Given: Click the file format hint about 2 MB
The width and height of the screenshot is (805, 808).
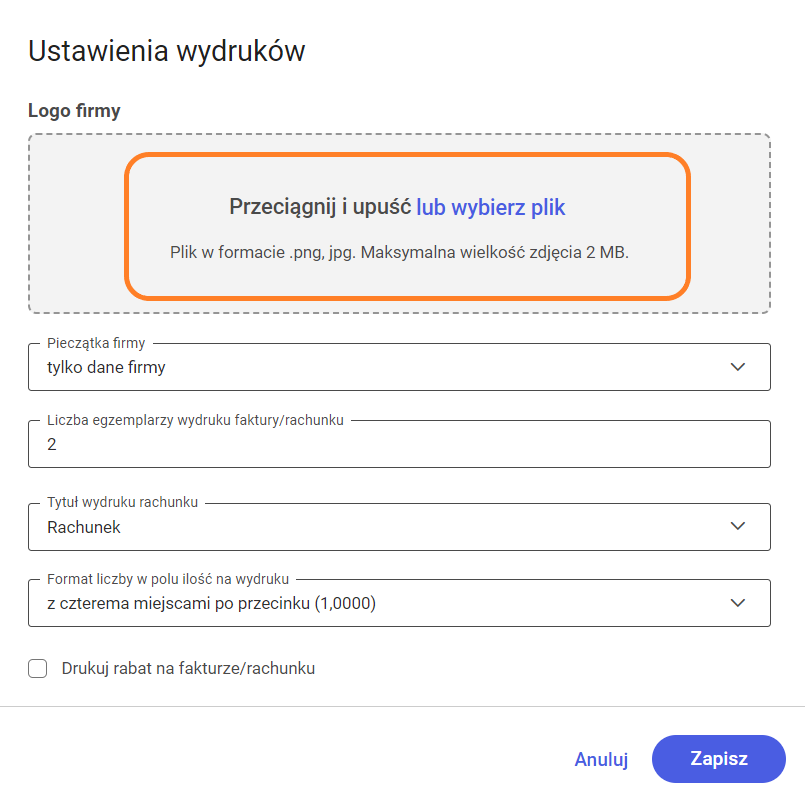Looking at the screenshot, I should pyautogui.click(x=399, y=252).
